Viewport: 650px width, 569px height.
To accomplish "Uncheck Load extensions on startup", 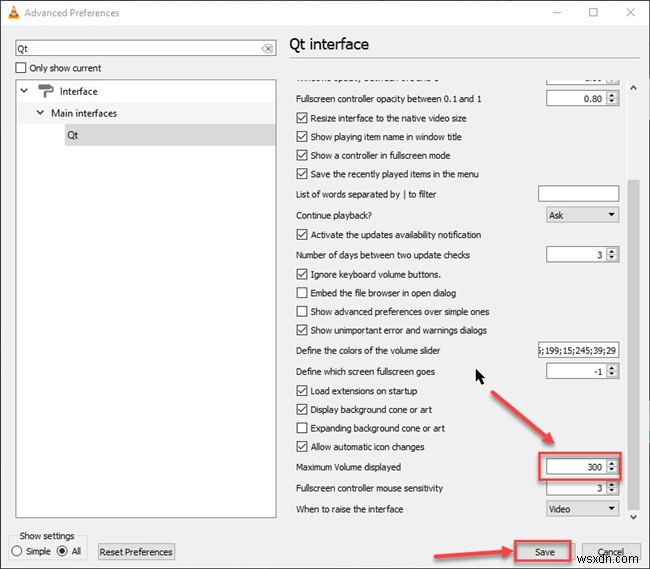I will (302, 391).
